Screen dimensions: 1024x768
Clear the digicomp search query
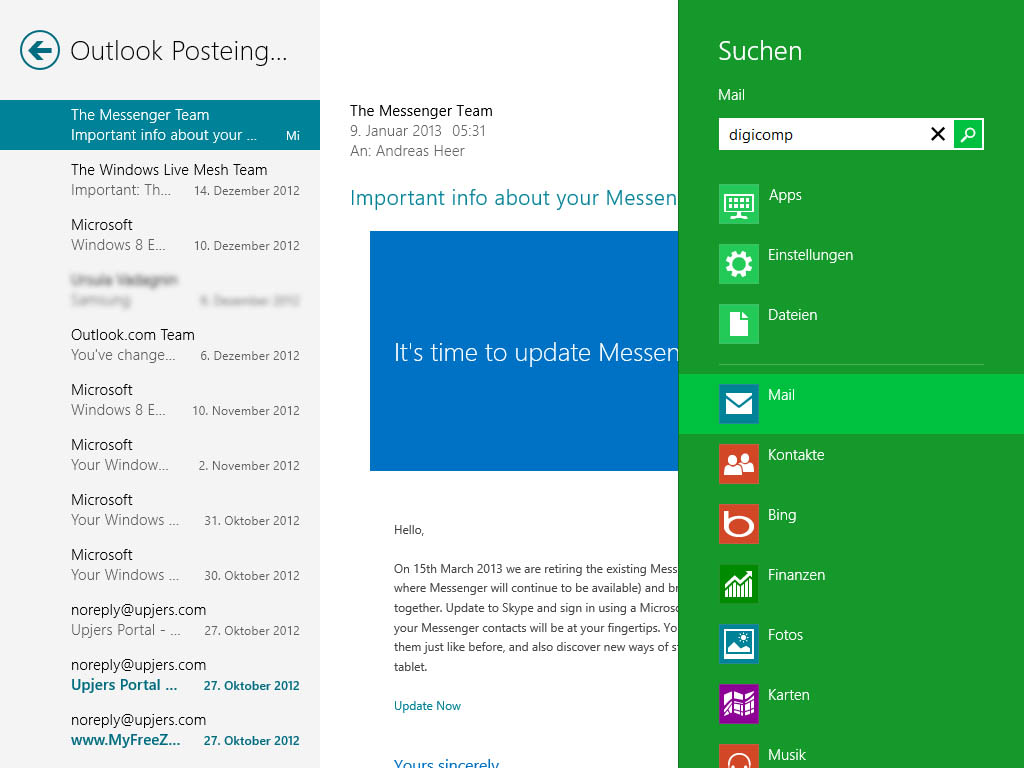[937, 133]
